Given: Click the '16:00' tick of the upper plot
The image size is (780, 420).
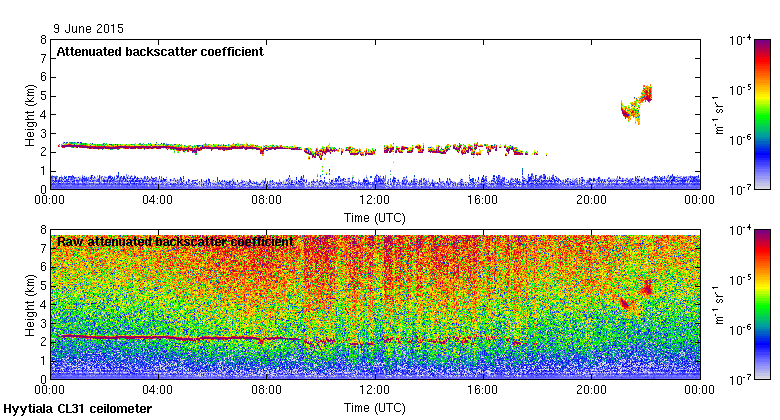Looking at the screenshot, I should [x=483, y=200].
